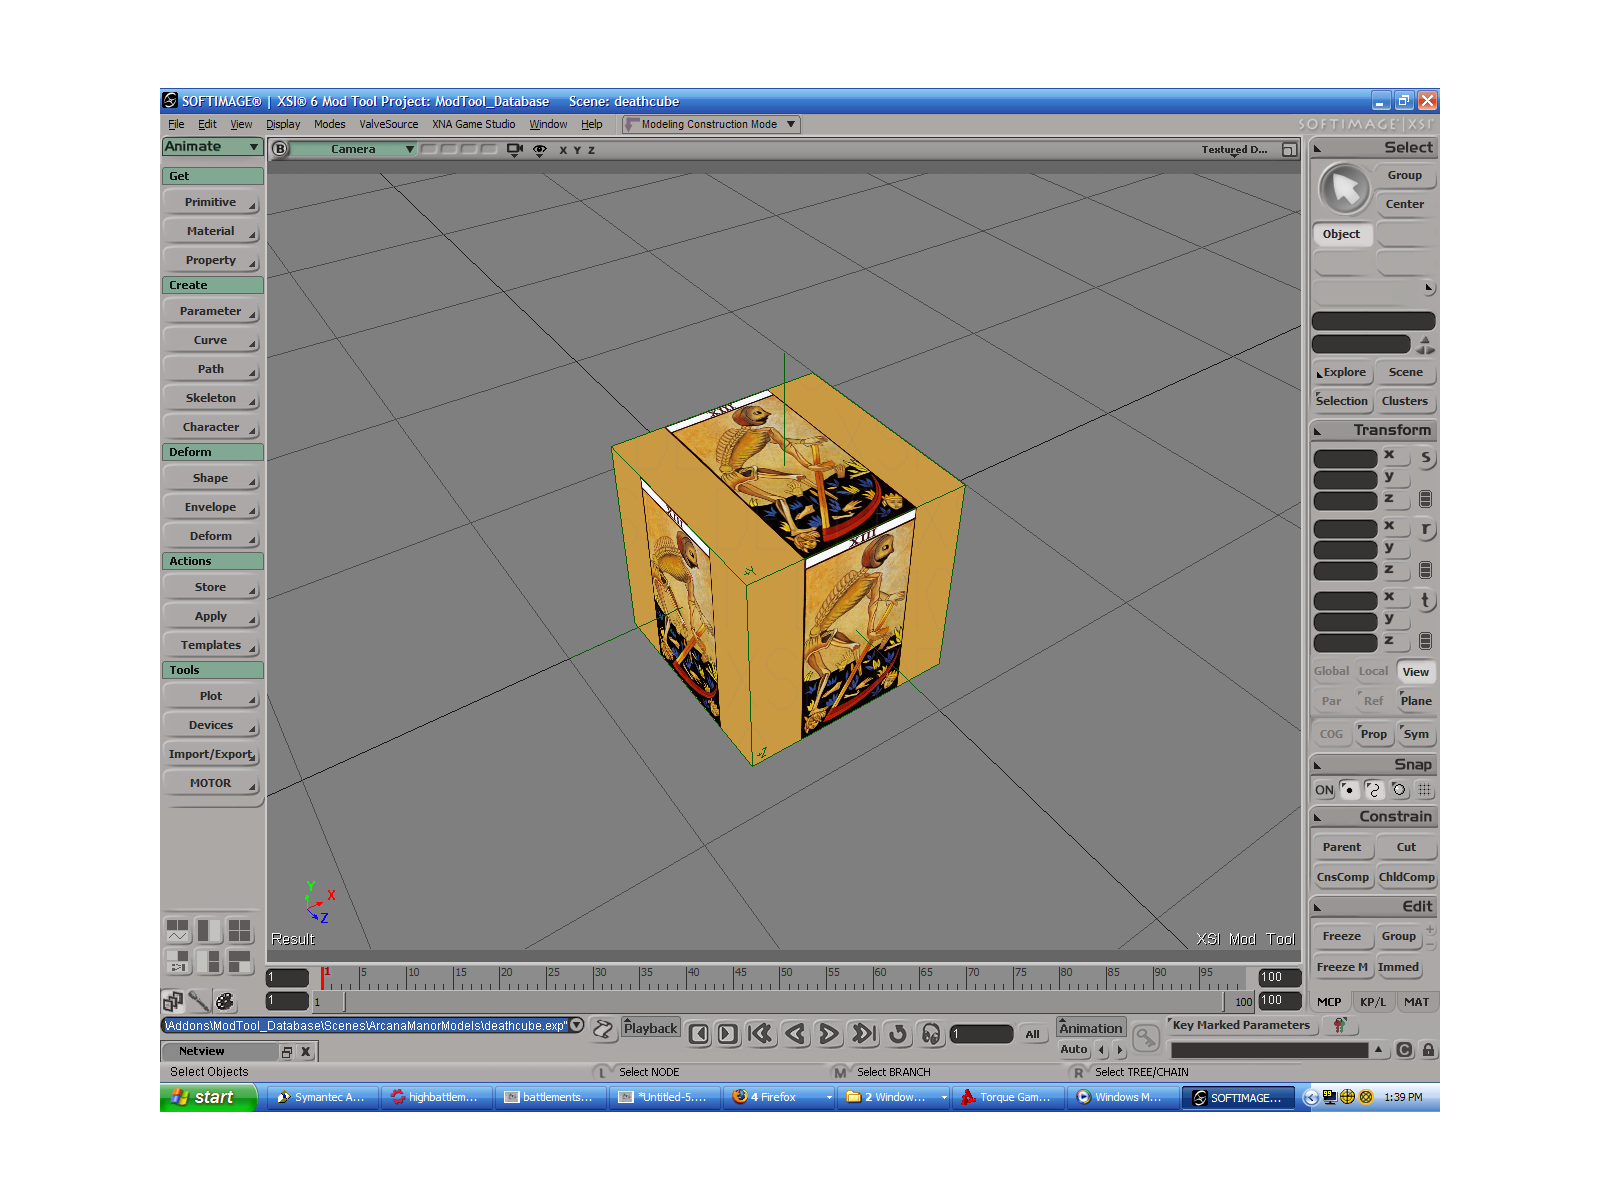Play the animation forward
Image resolution: width=1600 pixels, height=1200 pixels.
pyautogui.click(x=829, y=1034)
